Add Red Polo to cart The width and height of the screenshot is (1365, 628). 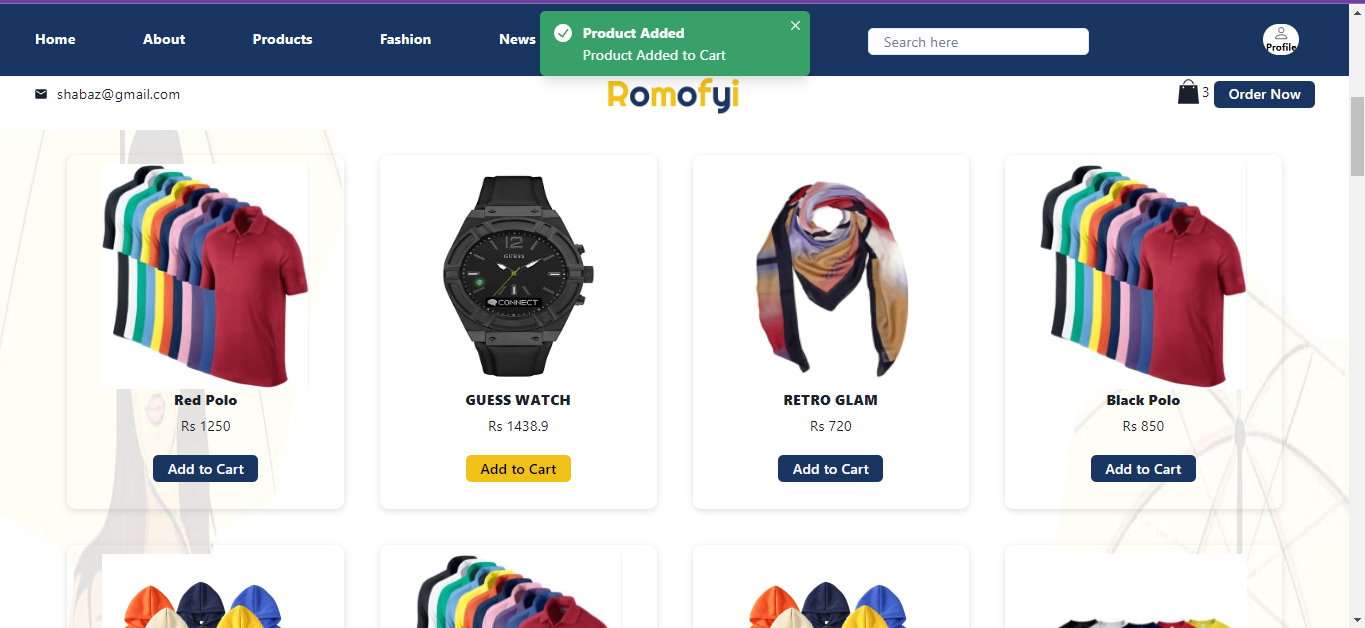[x=205, y=469]
